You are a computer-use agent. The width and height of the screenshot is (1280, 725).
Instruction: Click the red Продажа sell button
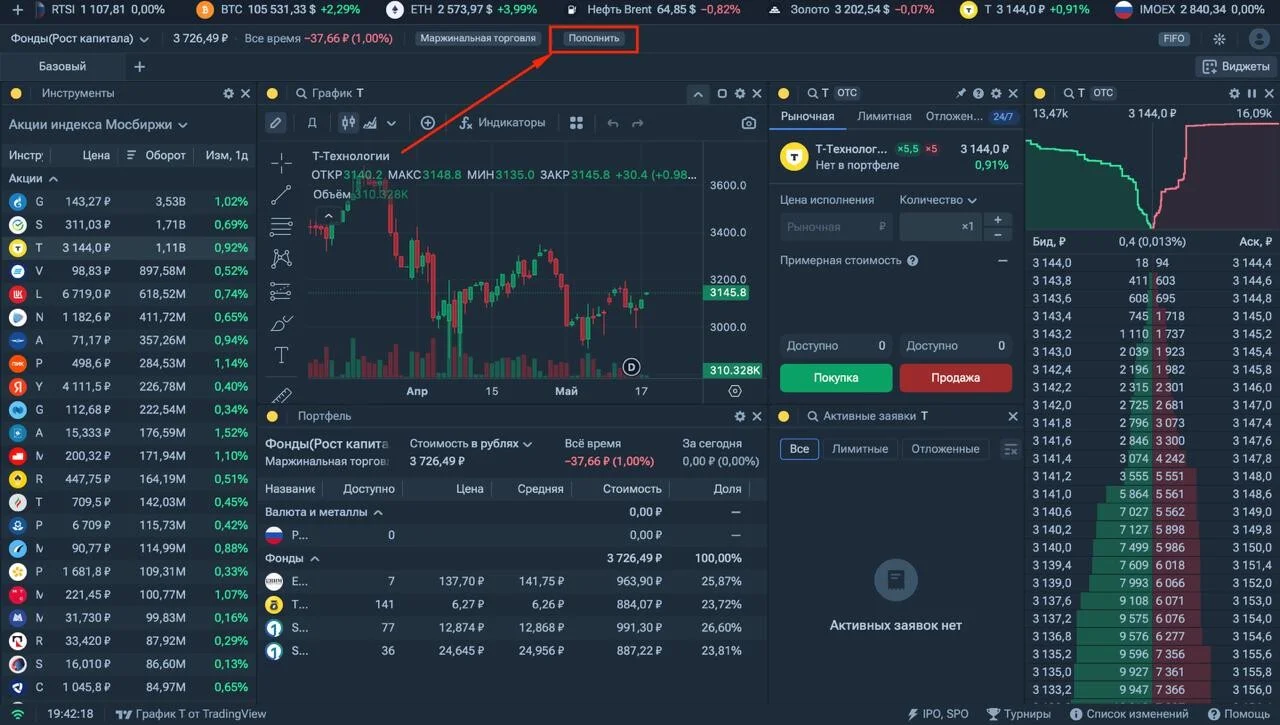tap(956, 378)
